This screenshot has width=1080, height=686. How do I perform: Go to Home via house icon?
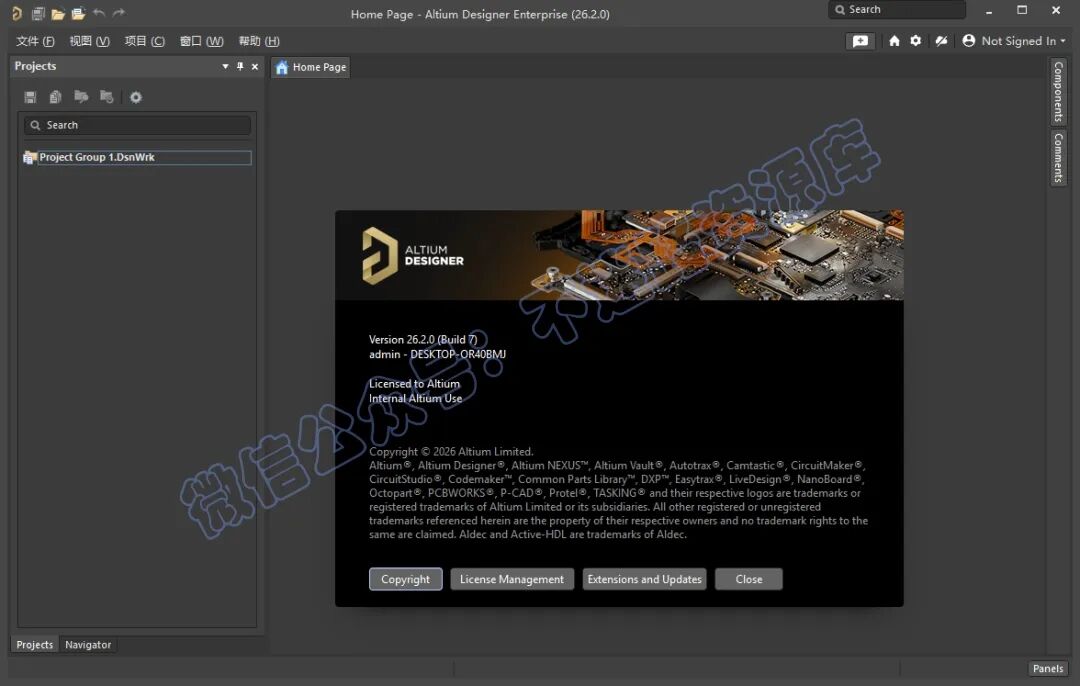click(x=894, y=41)
